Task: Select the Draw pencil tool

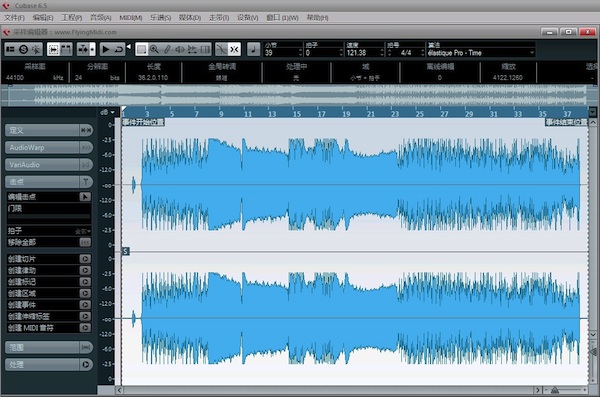Action: click(167, 49)
